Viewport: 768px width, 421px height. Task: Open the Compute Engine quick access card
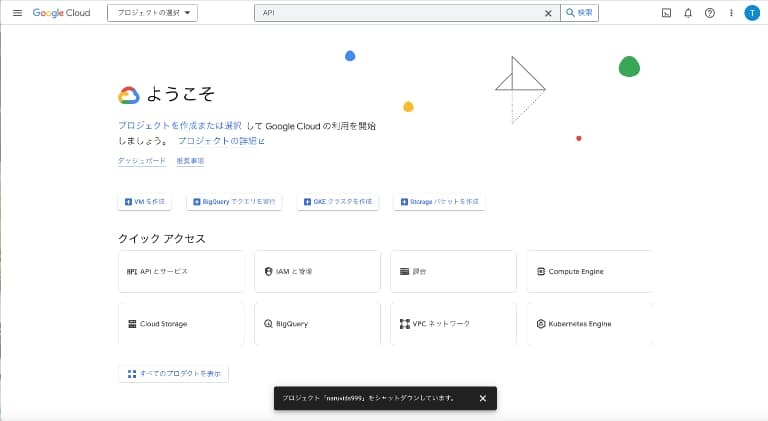(x=590, y=271)
